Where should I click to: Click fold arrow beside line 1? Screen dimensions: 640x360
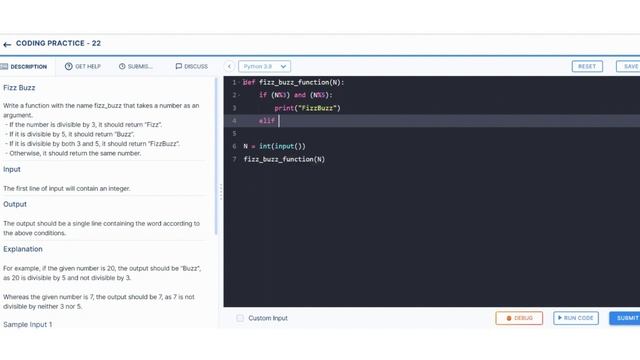pos(239,82)
